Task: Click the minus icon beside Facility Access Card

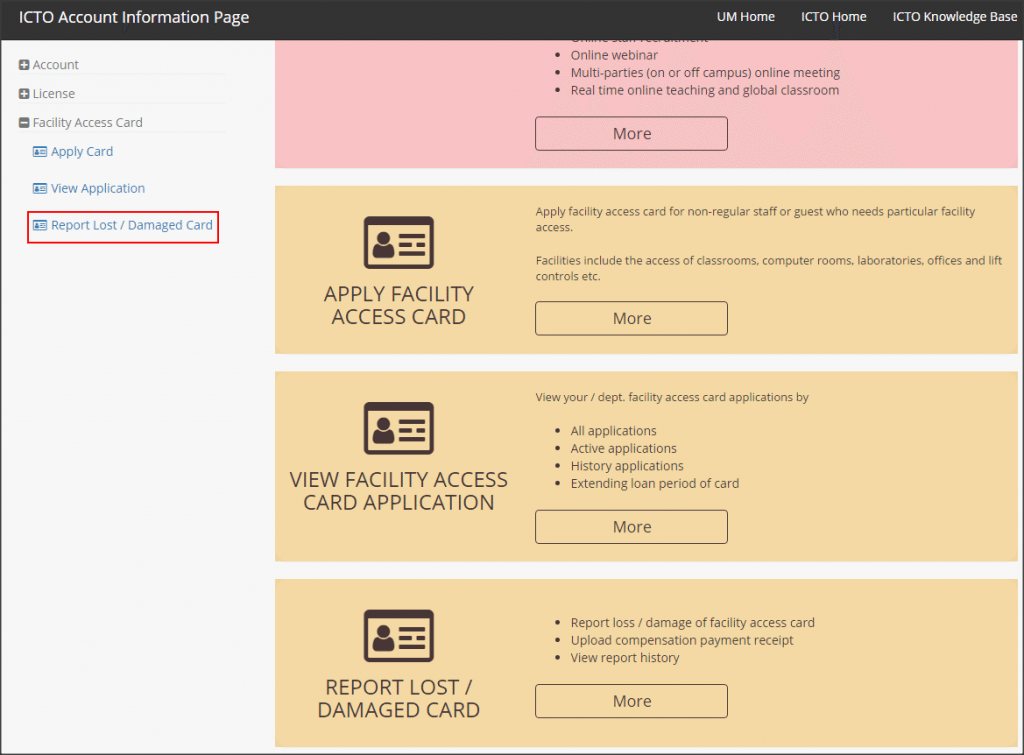Action: pos(22,122)
